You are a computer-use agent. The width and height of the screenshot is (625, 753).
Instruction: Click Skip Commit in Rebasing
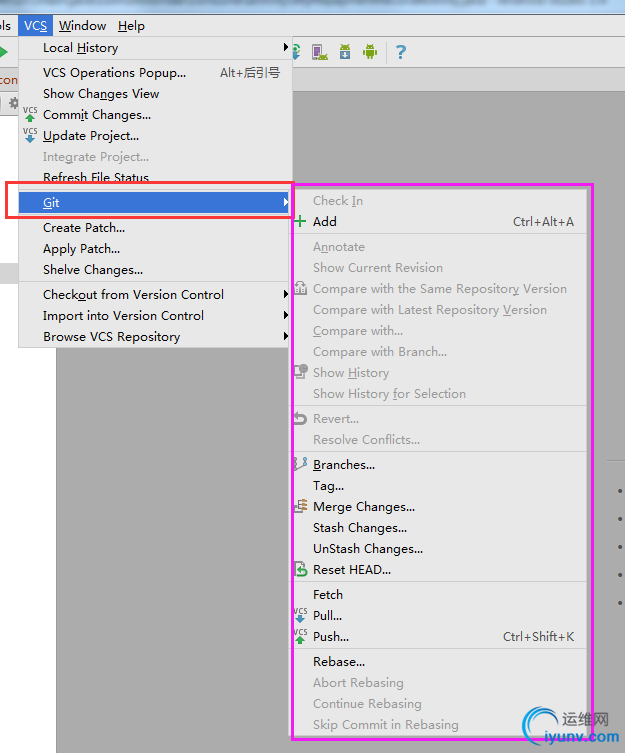[x=439, y=724]
